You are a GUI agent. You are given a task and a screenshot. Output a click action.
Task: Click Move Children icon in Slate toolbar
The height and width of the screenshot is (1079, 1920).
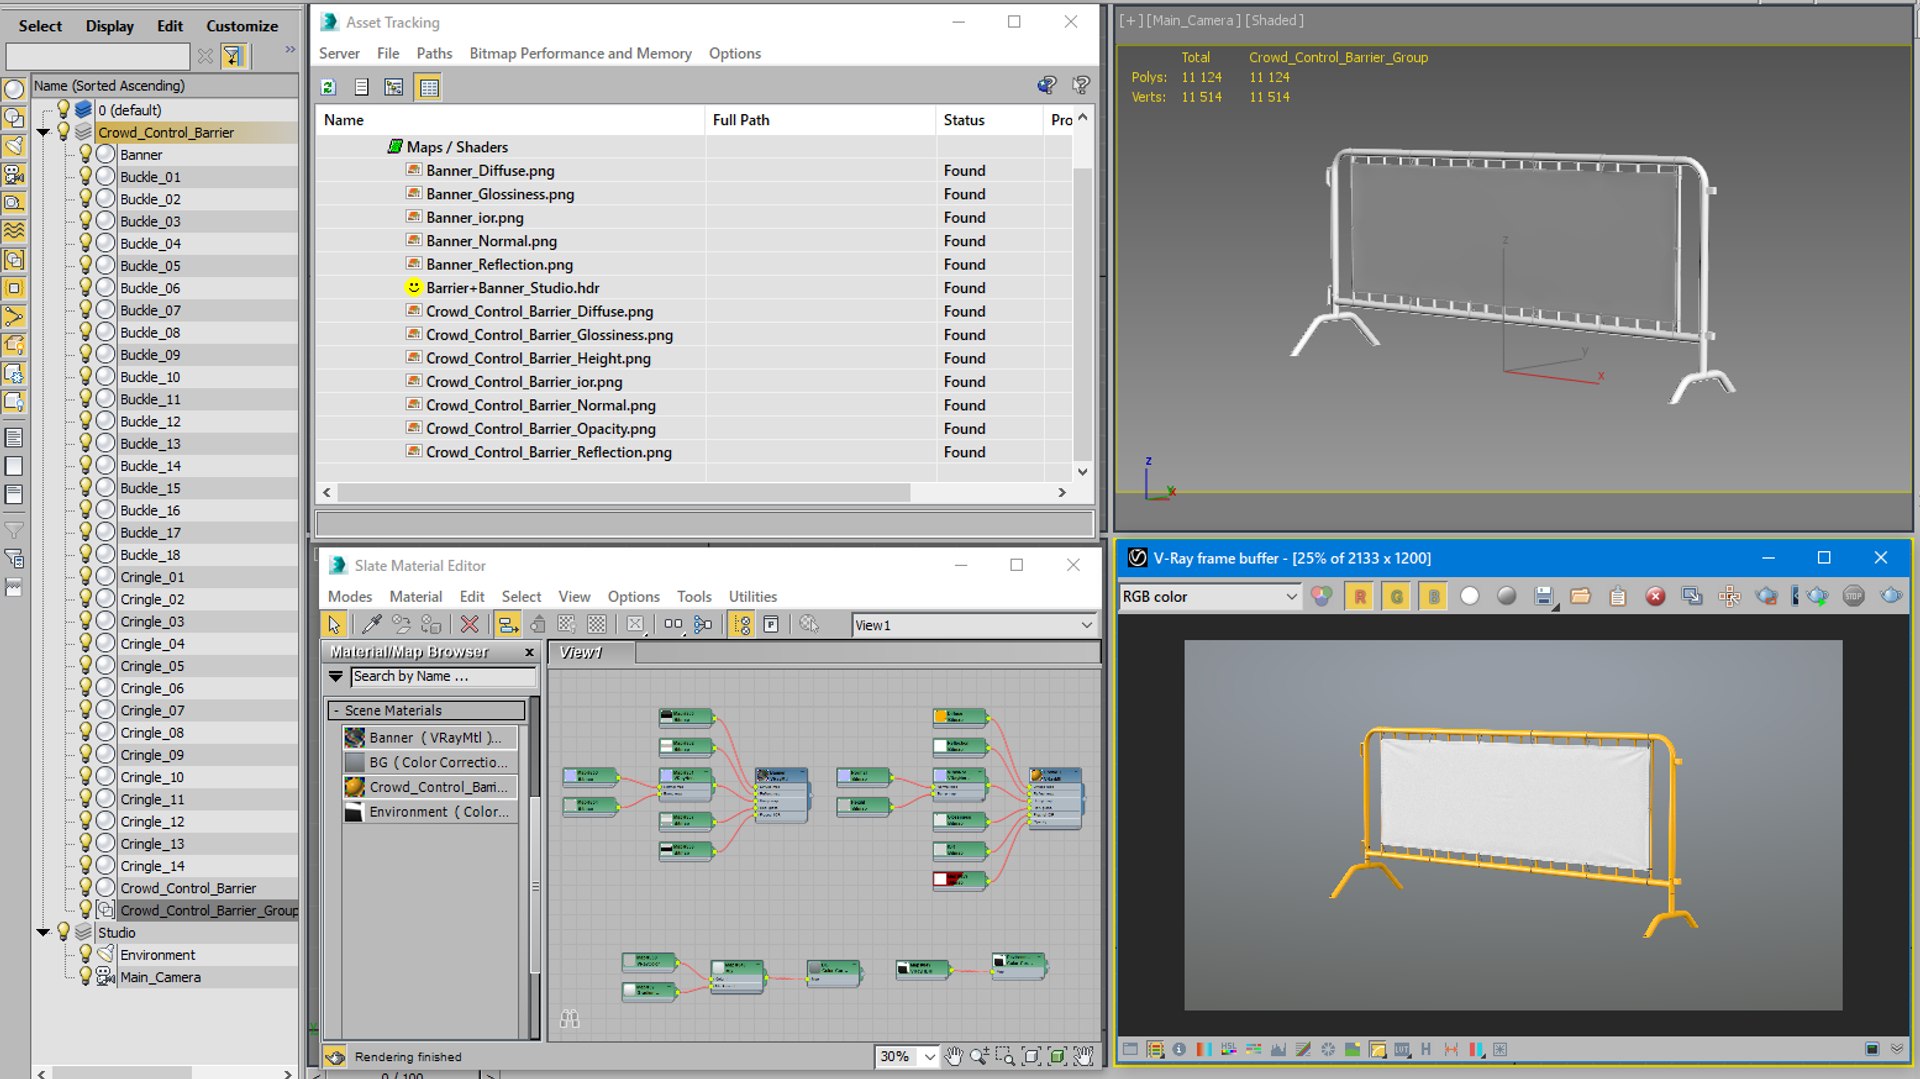click(508, 625)
